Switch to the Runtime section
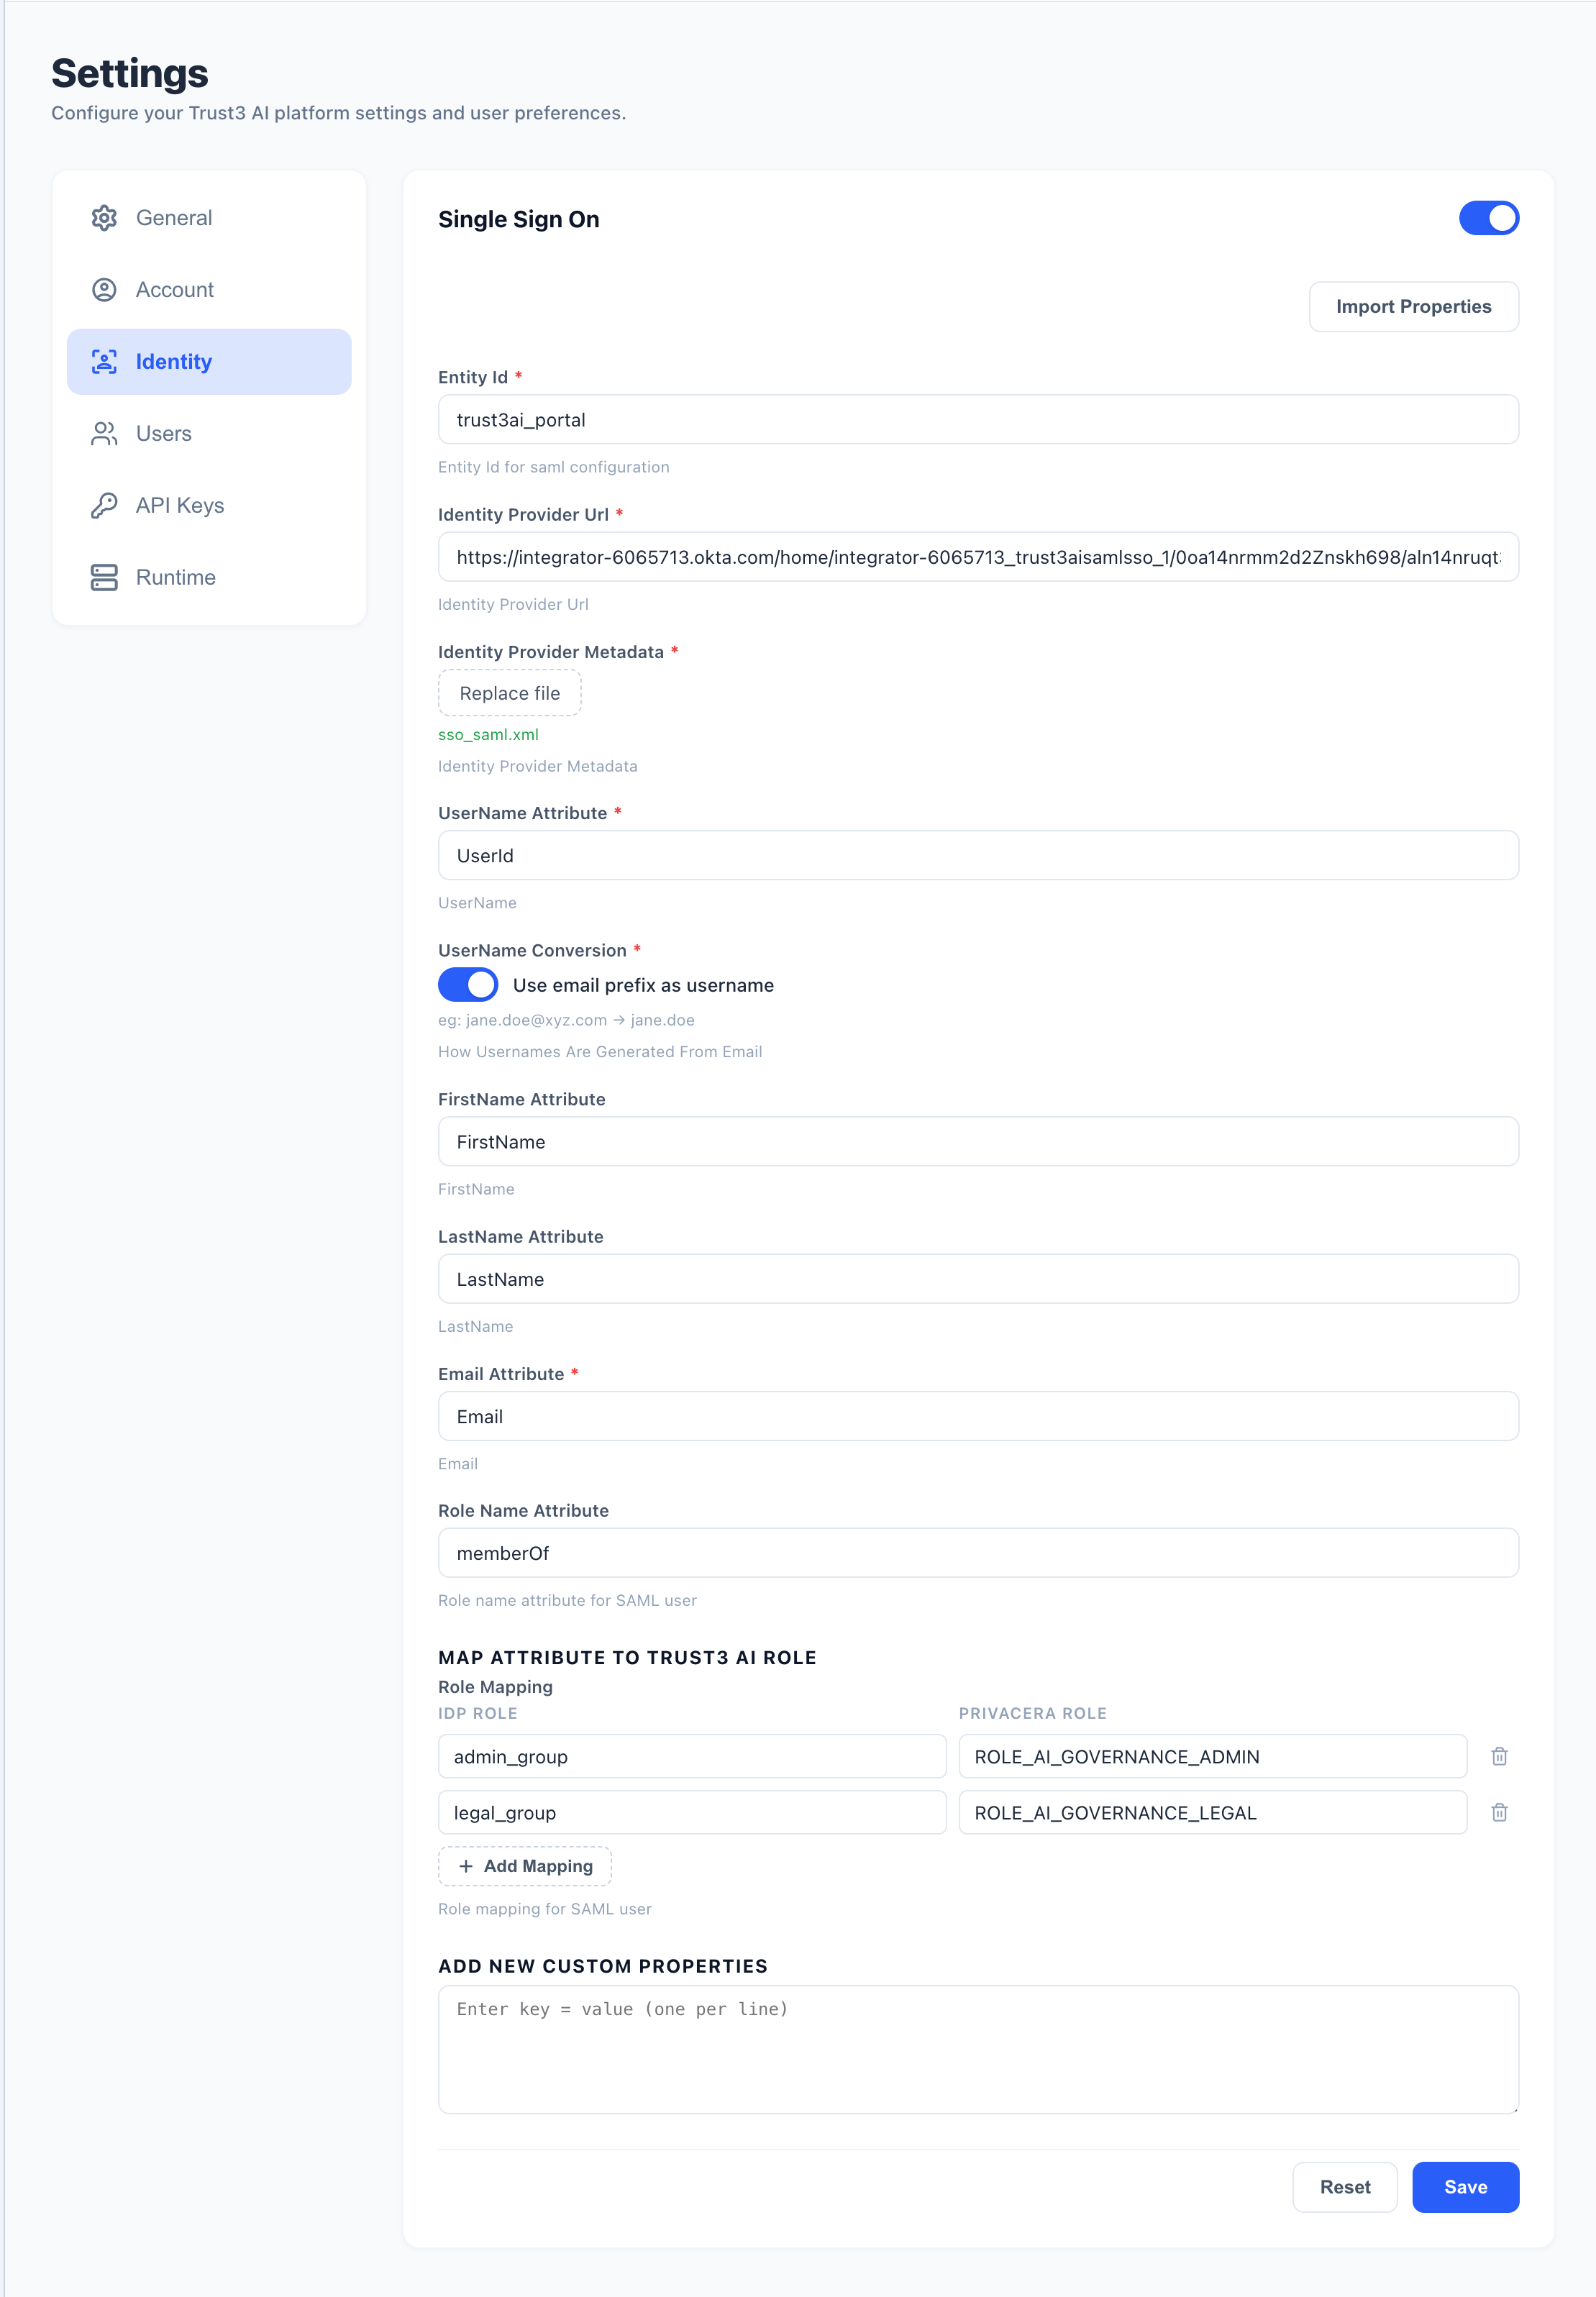1596x2297 pixels. pyautogui.click(x=209, y=578)
